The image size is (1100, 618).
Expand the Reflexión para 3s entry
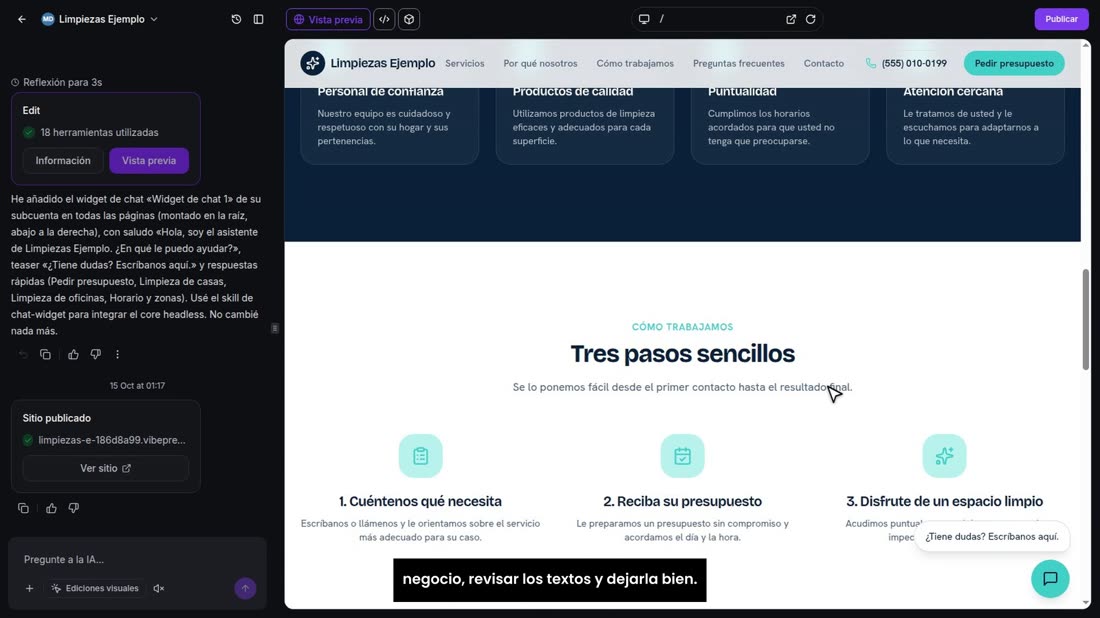click(57, 82)
